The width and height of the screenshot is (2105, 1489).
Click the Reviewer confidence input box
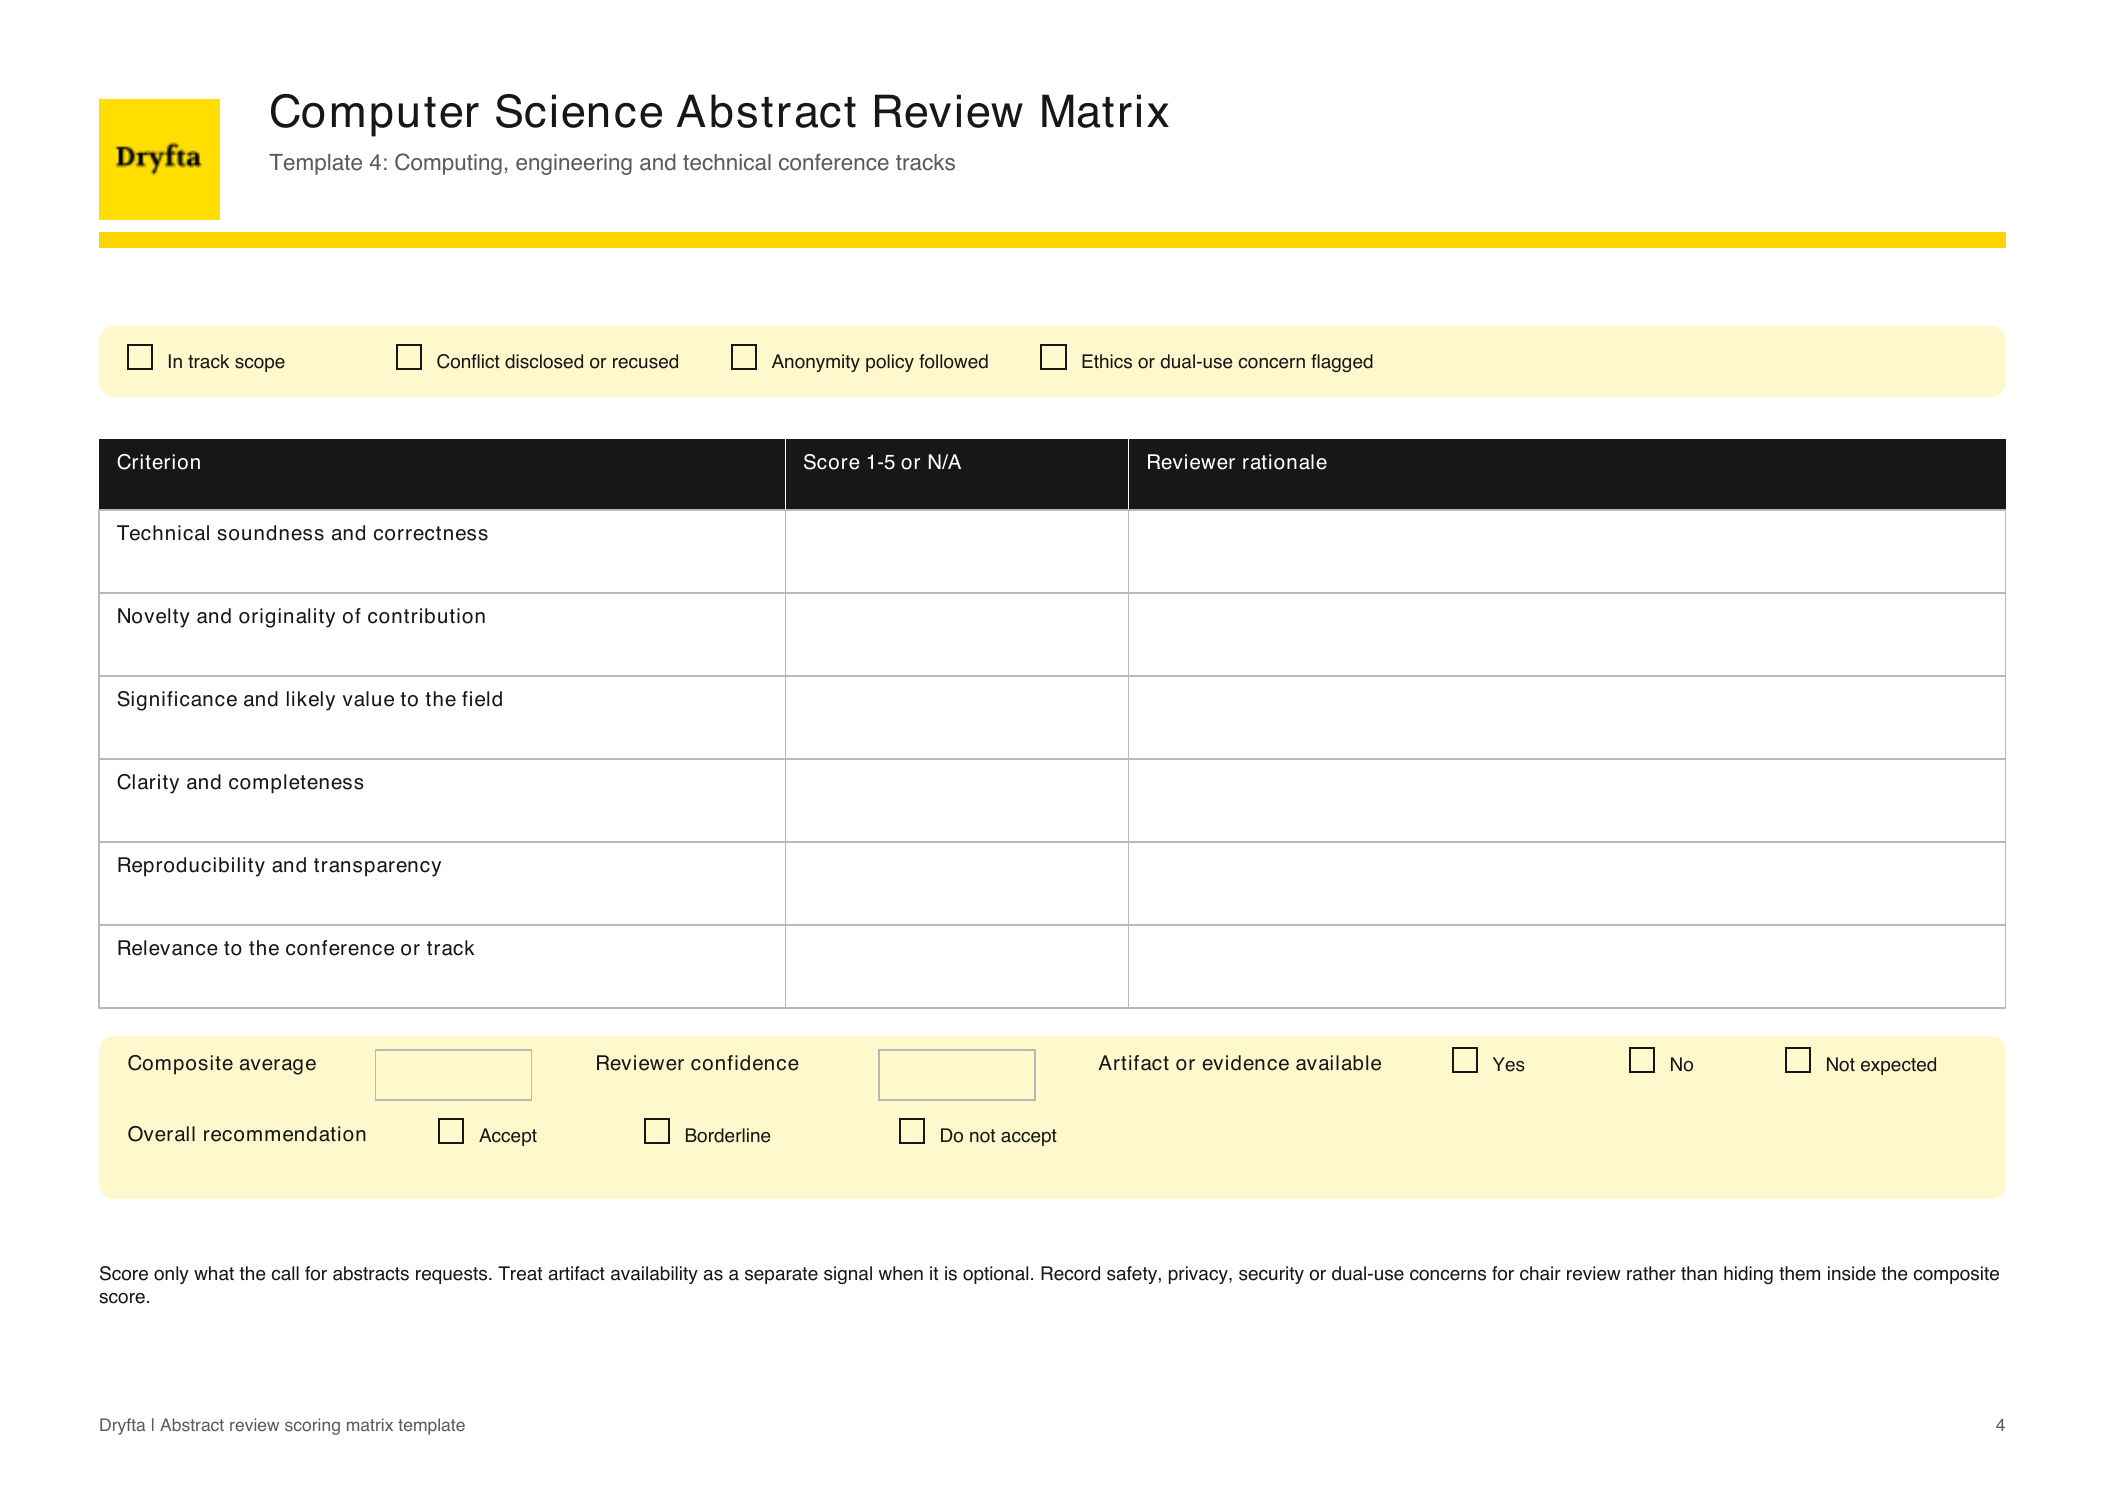(x=957, y=1075)
